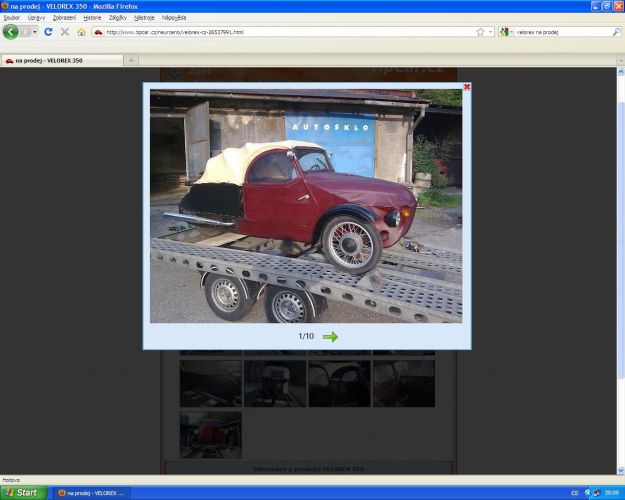Click the red car site icon in address bar
625x500 pixels.
click(x=98, y=32)
